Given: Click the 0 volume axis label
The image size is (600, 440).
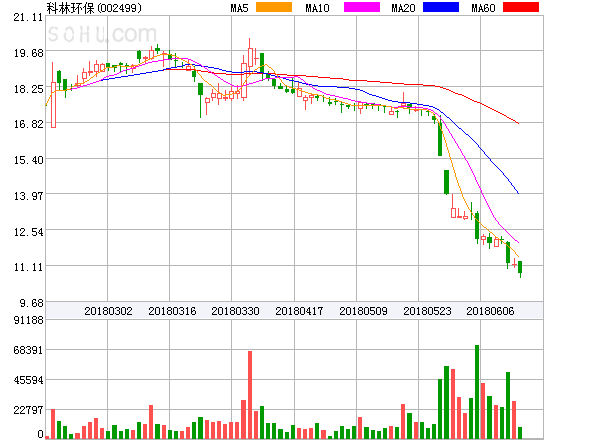Looking at the screenshot, I should [x=40, y=434].
